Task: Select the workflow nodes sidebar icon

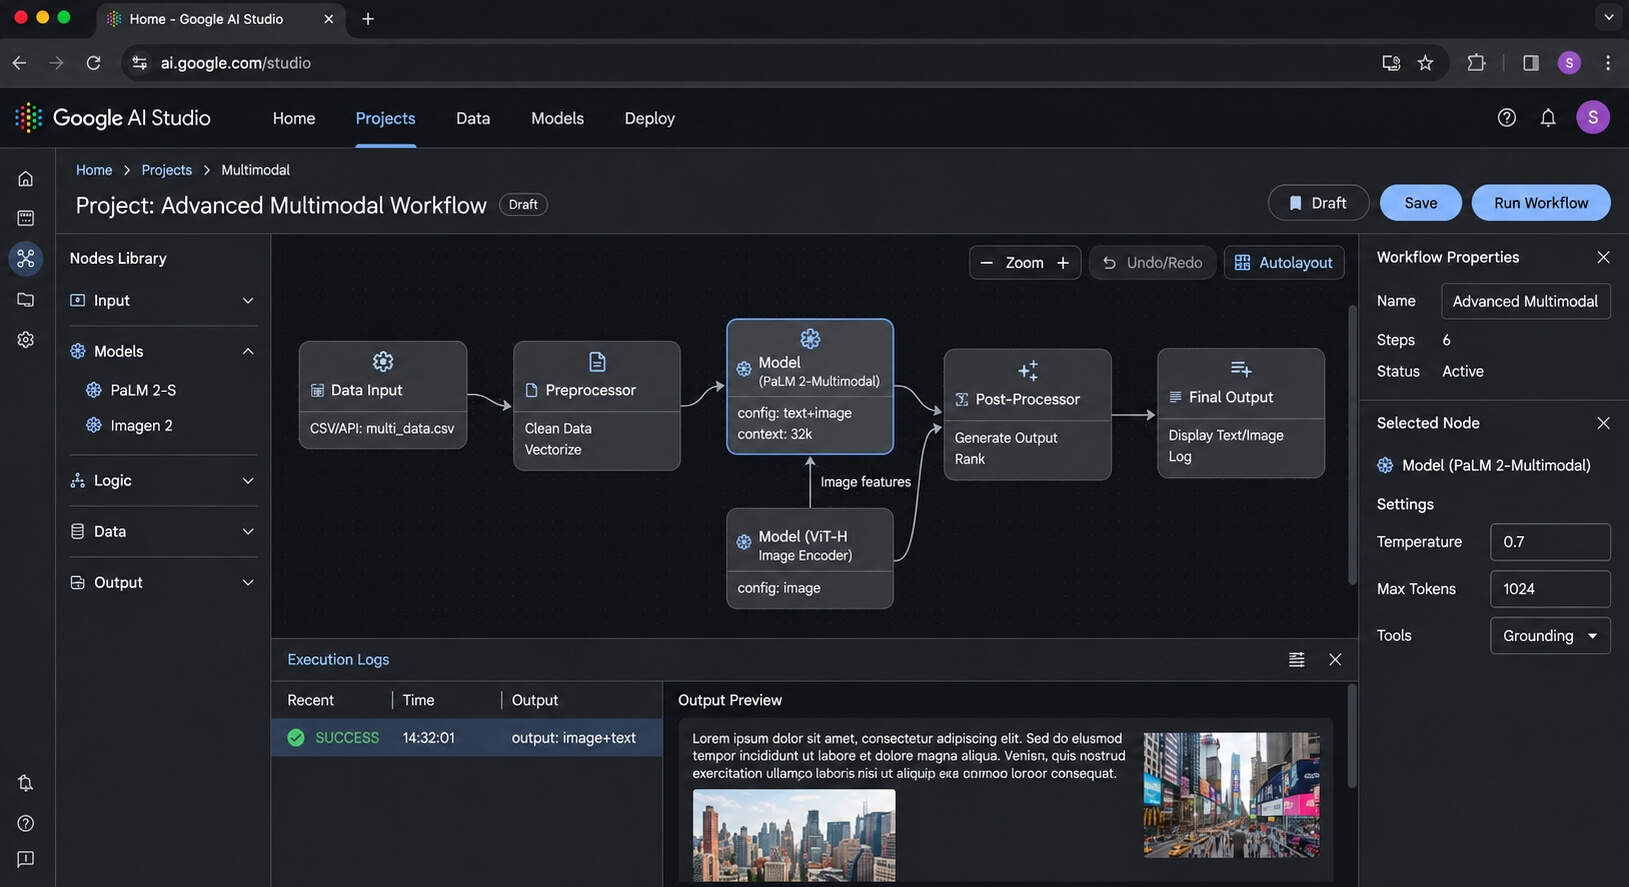Action: [x=26, y=259]
